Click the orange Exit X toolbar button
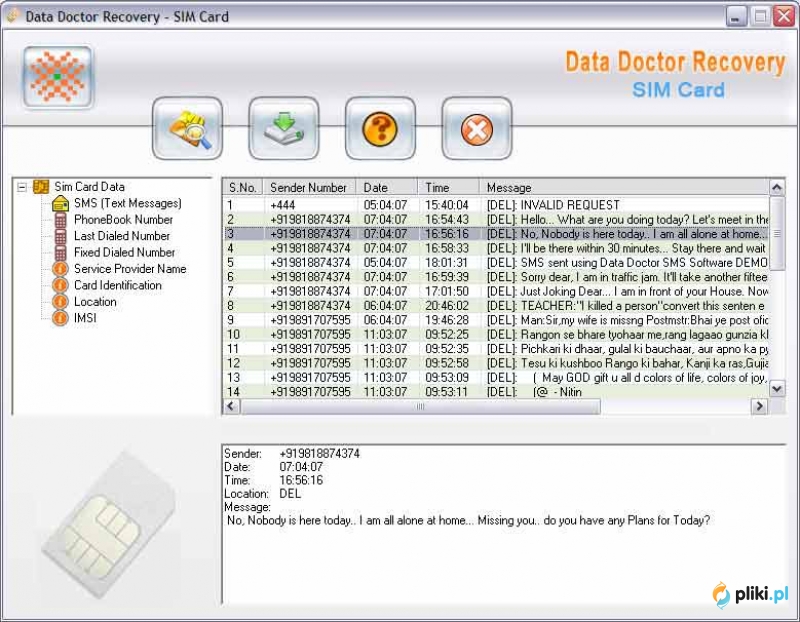The height and width of the screenshot is (622, 800). click(x=477, y=128)
